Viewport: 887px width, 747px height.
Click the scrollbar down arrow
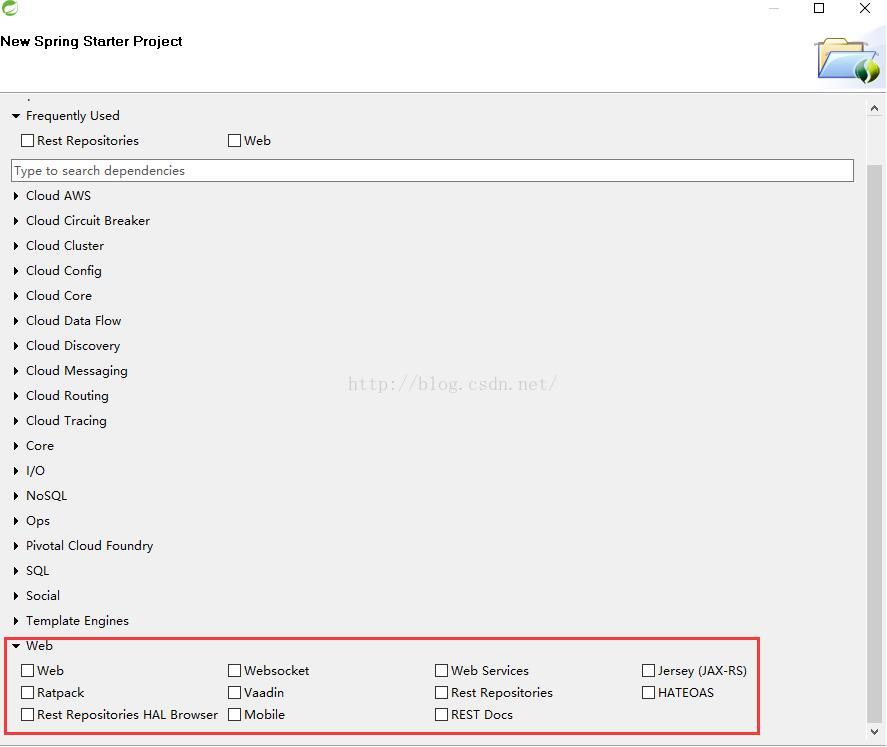(x=874, y=731)
